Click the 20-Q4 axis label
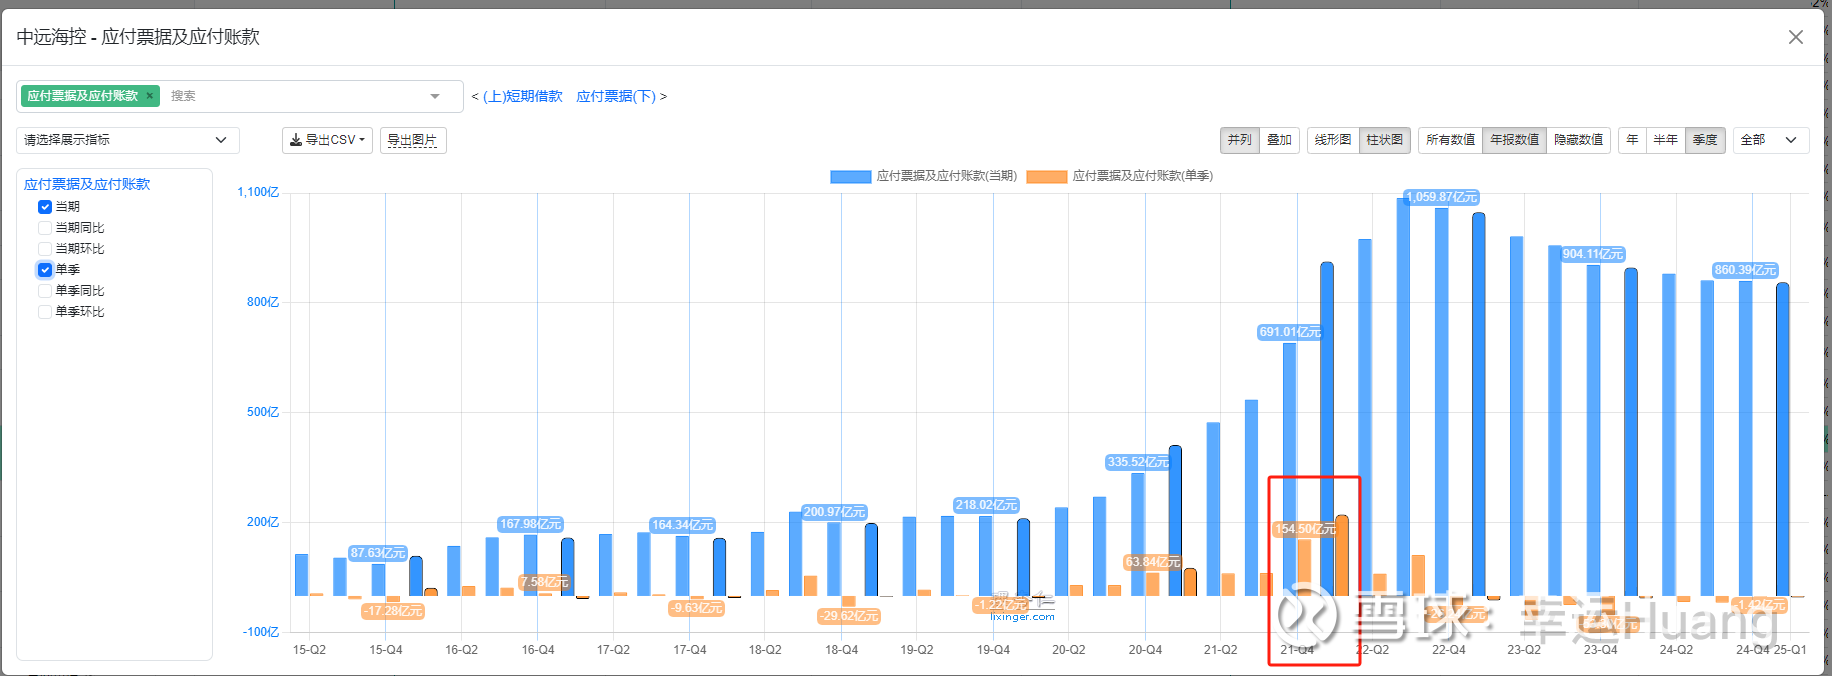 pos(1145,650)
